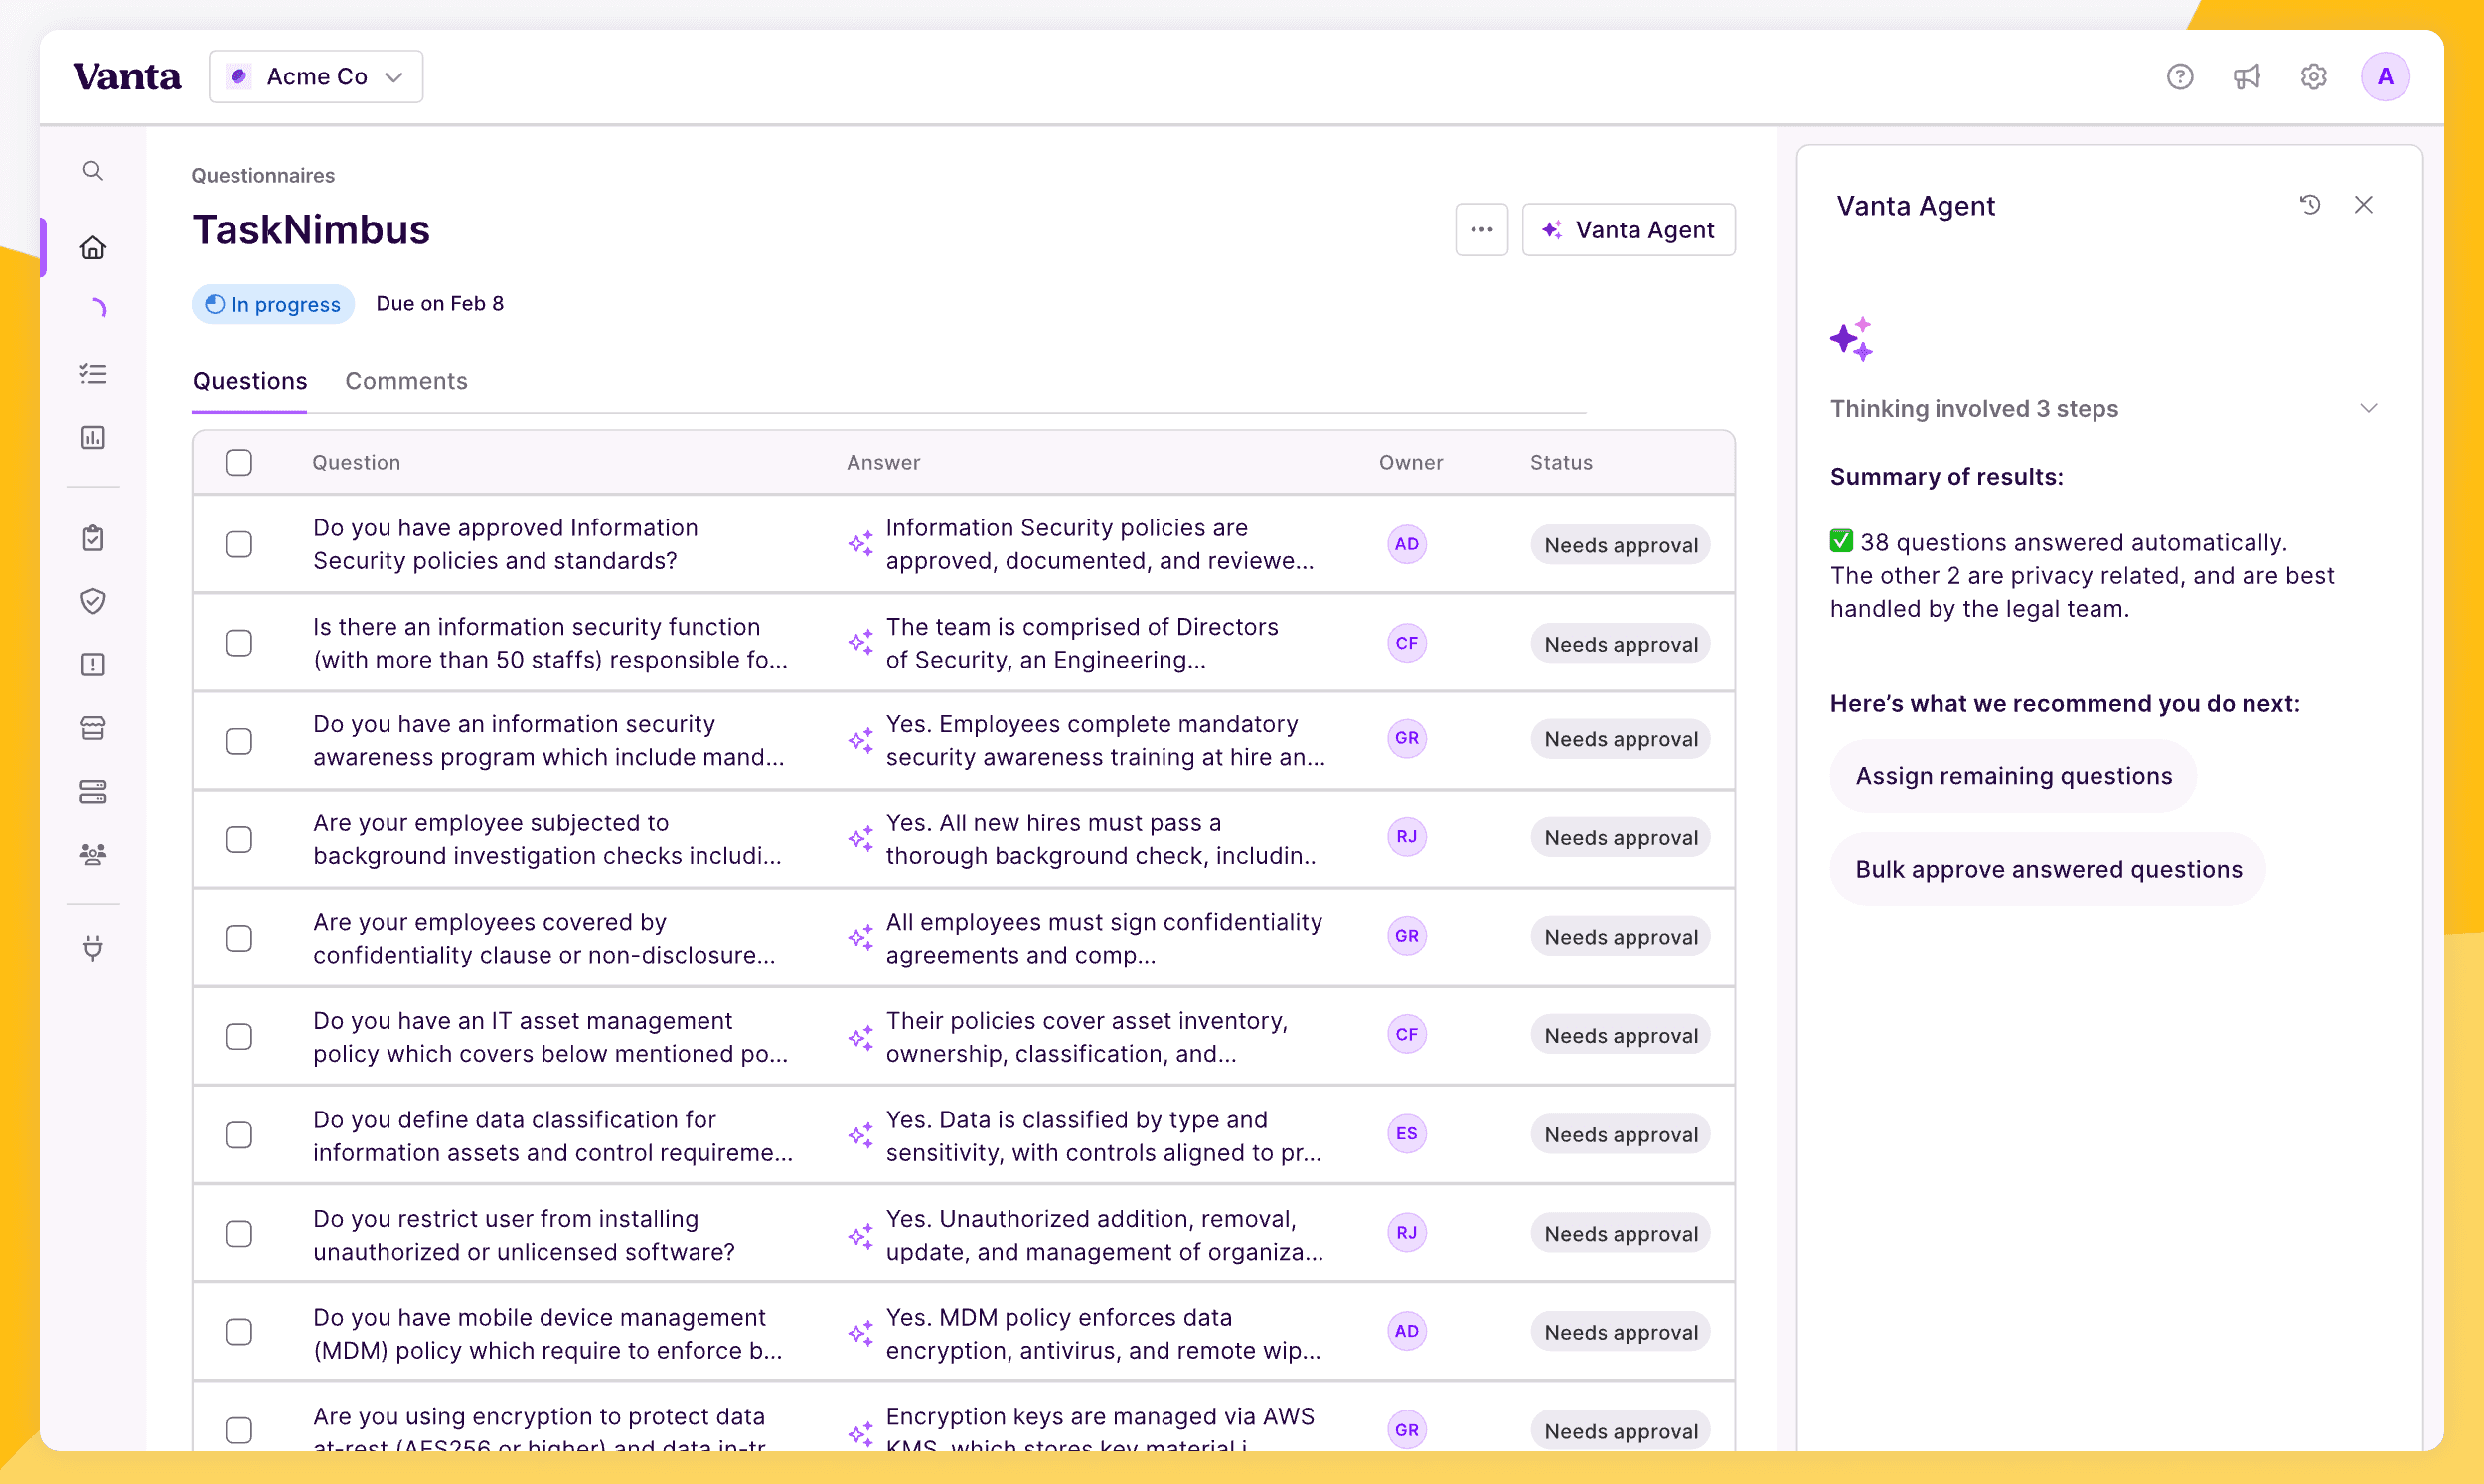Select checkbox for mobile device management question
The height and width of the screenshot is (1484, 2484).
click(x=238, y=1332)
